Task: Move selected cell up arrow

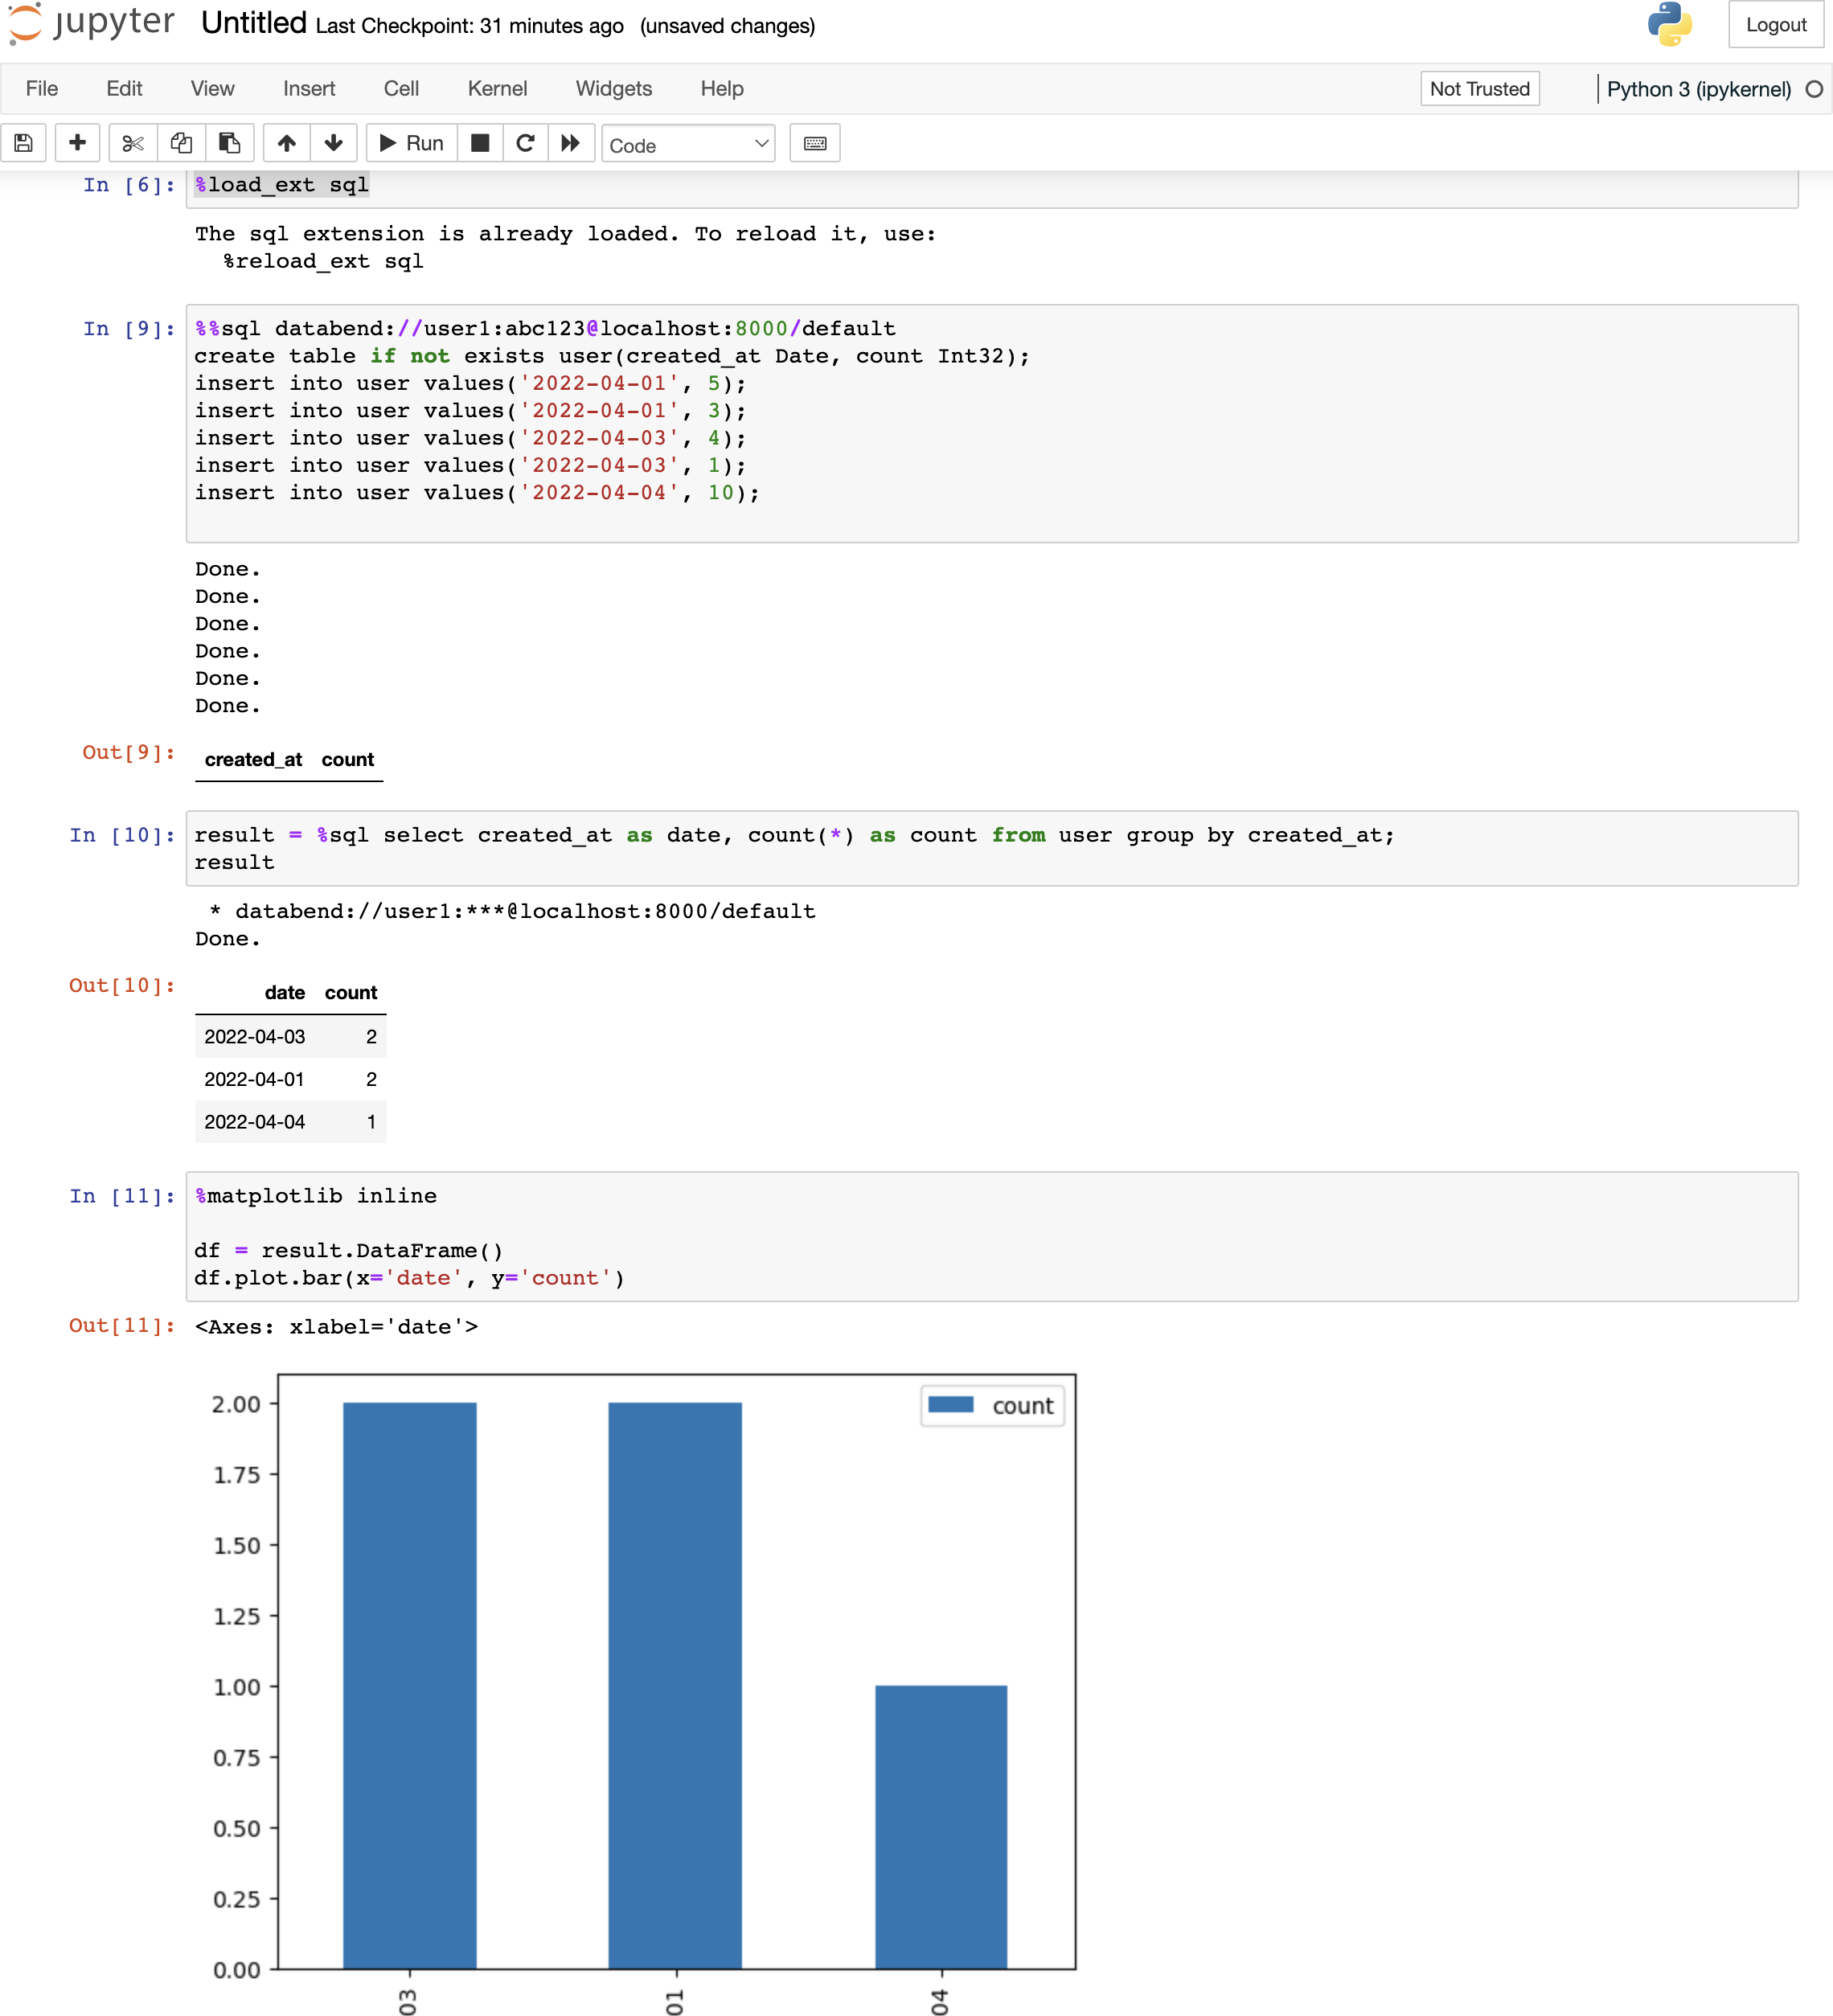Action: (x=287, y=143)
